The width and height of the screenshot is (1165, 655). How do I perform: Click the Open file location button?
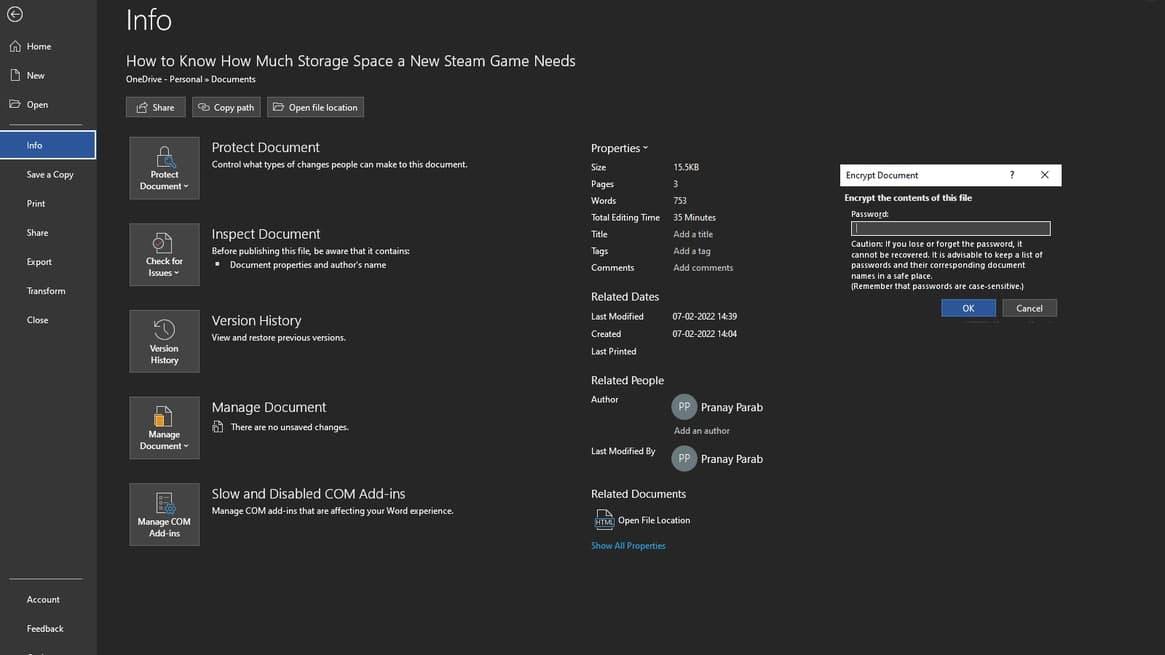click(315, 107)
